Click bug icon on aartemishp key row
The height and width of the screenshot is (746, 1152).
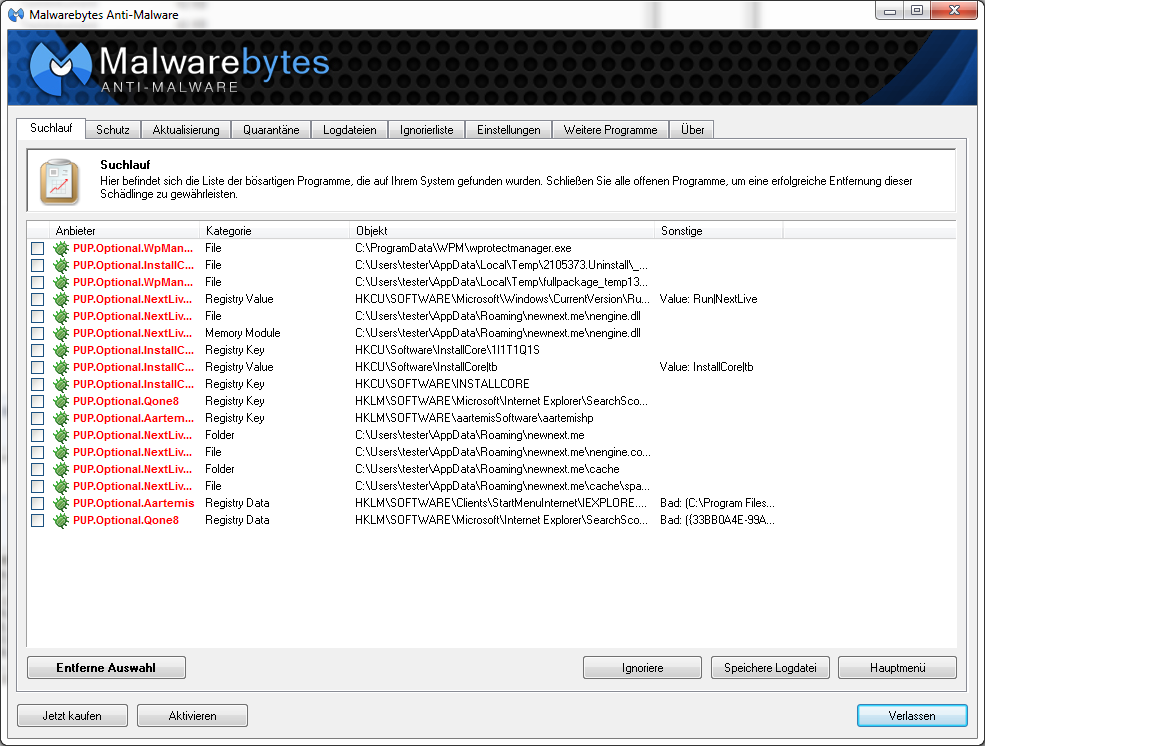[x=61, y=418]
